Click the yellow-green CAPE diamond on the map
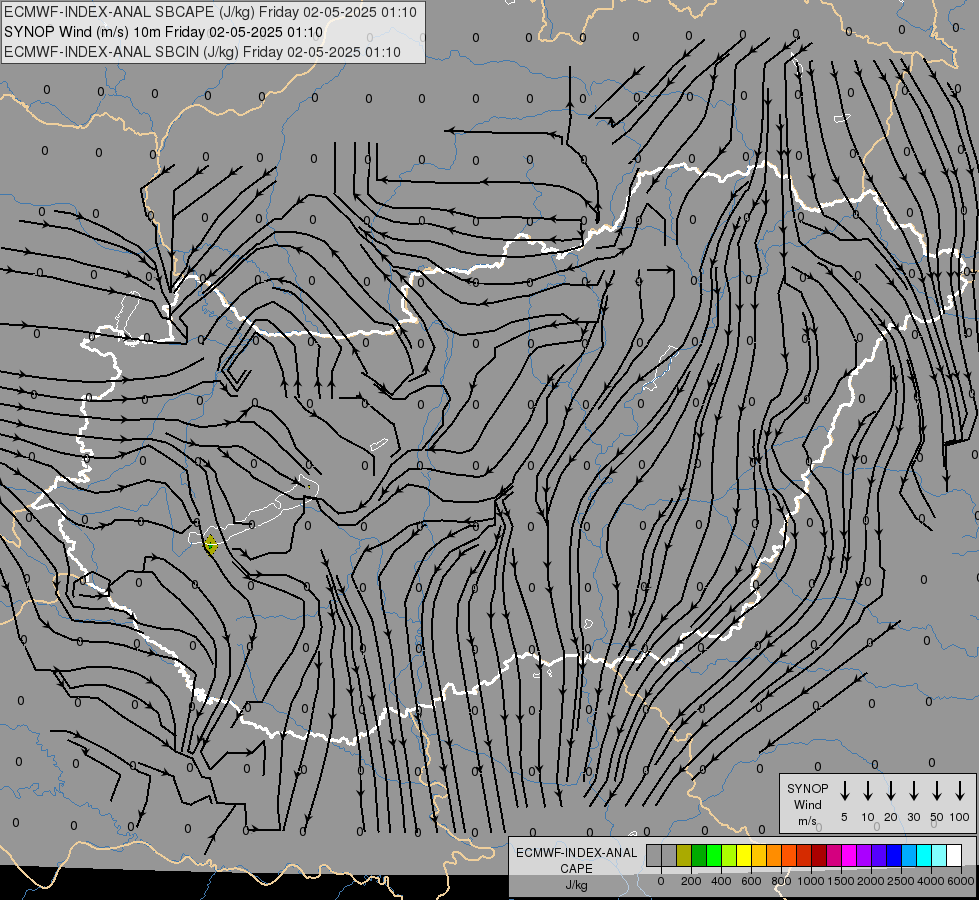Viewport: 979px width, 900px height. click(x=211, y=545)
